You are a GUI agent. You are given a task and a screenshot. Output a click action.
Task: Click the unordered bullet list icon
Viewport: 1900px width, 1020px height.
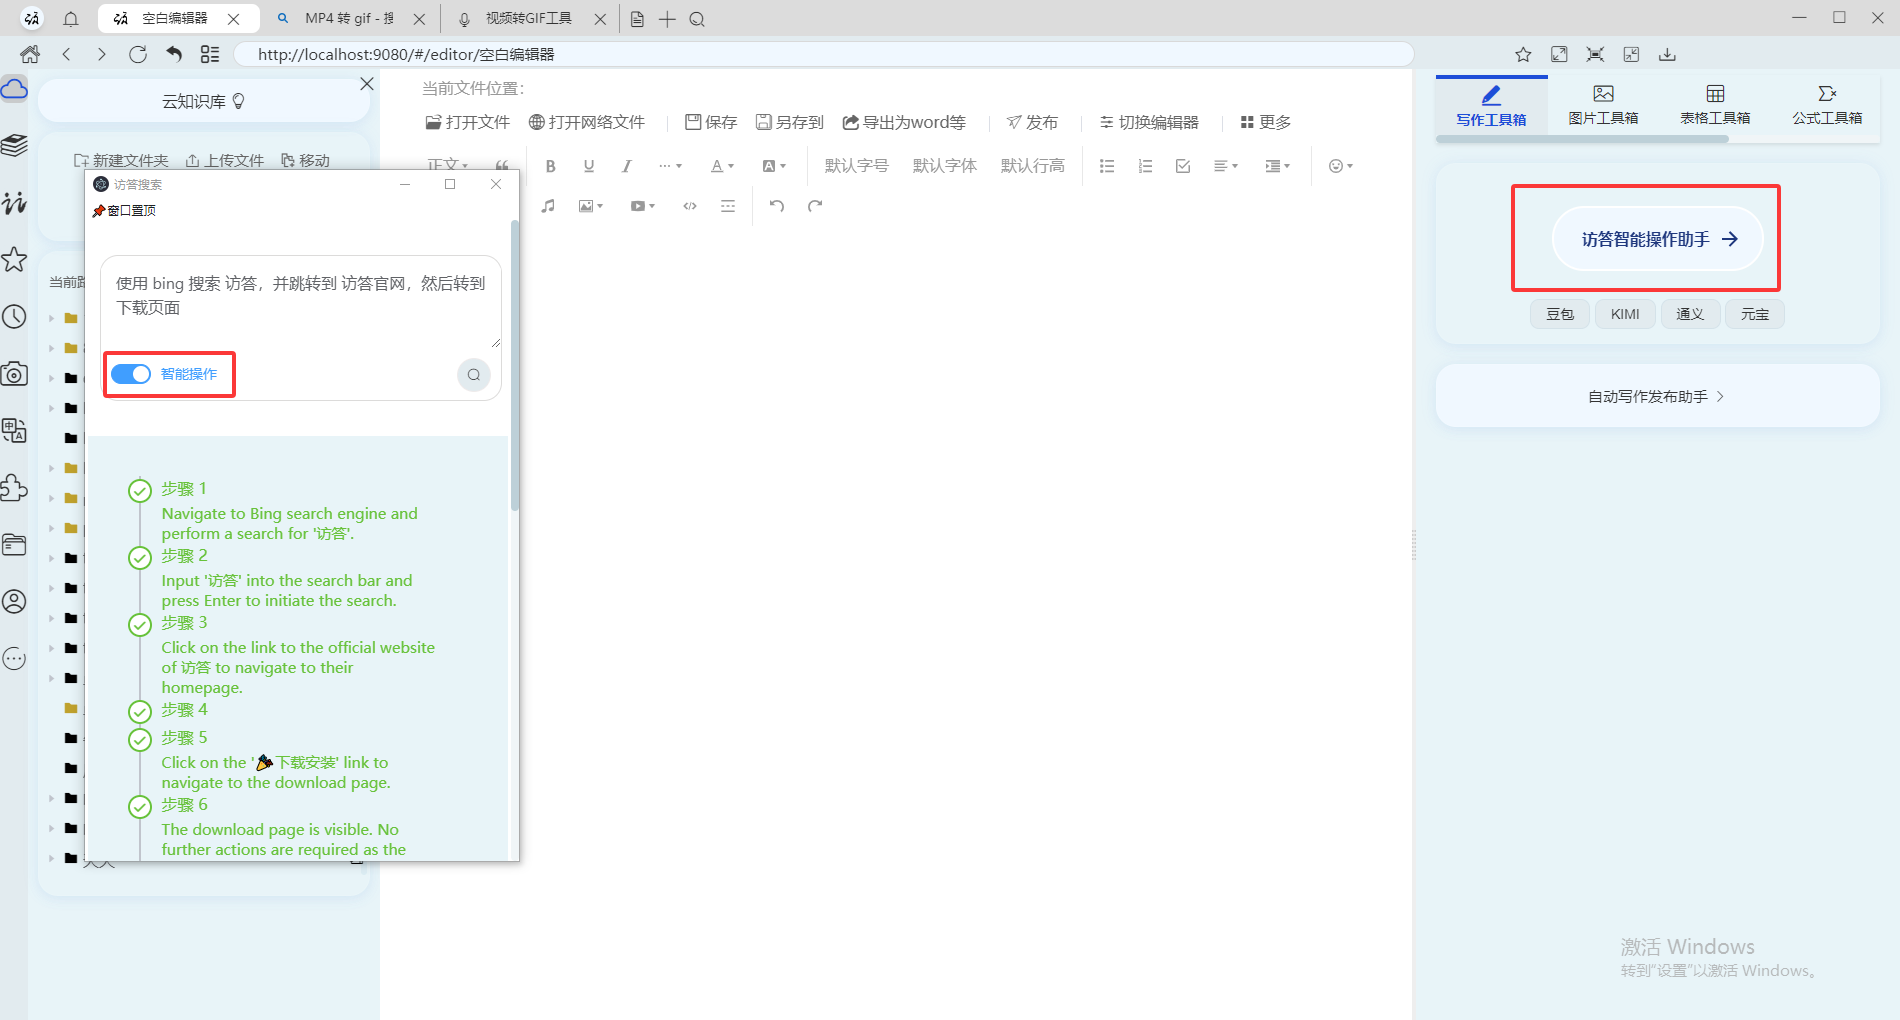[1106, 166]
